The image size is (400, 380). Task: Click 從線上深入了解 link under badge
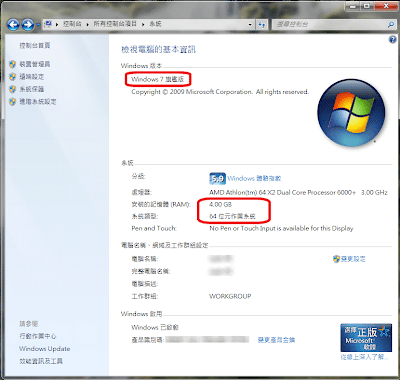(364, 357)
